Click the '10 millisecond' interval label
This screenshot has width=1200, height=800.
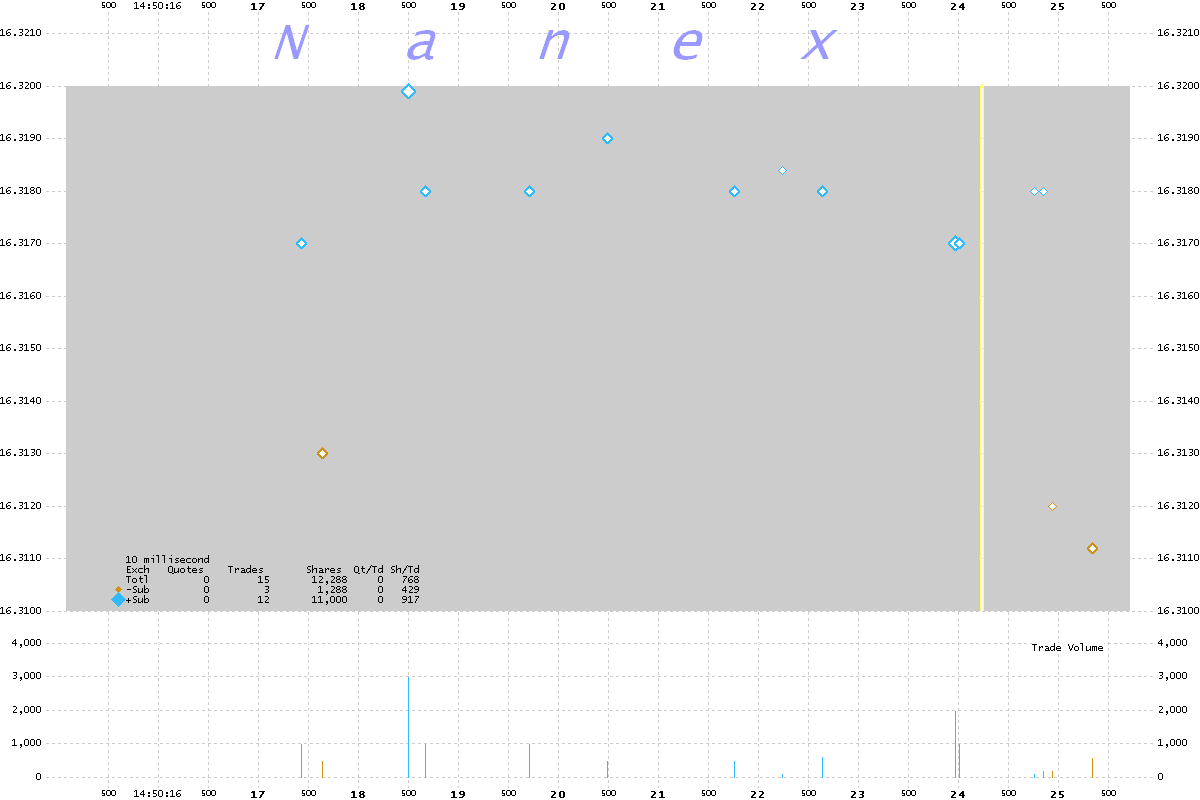point(167,559)
